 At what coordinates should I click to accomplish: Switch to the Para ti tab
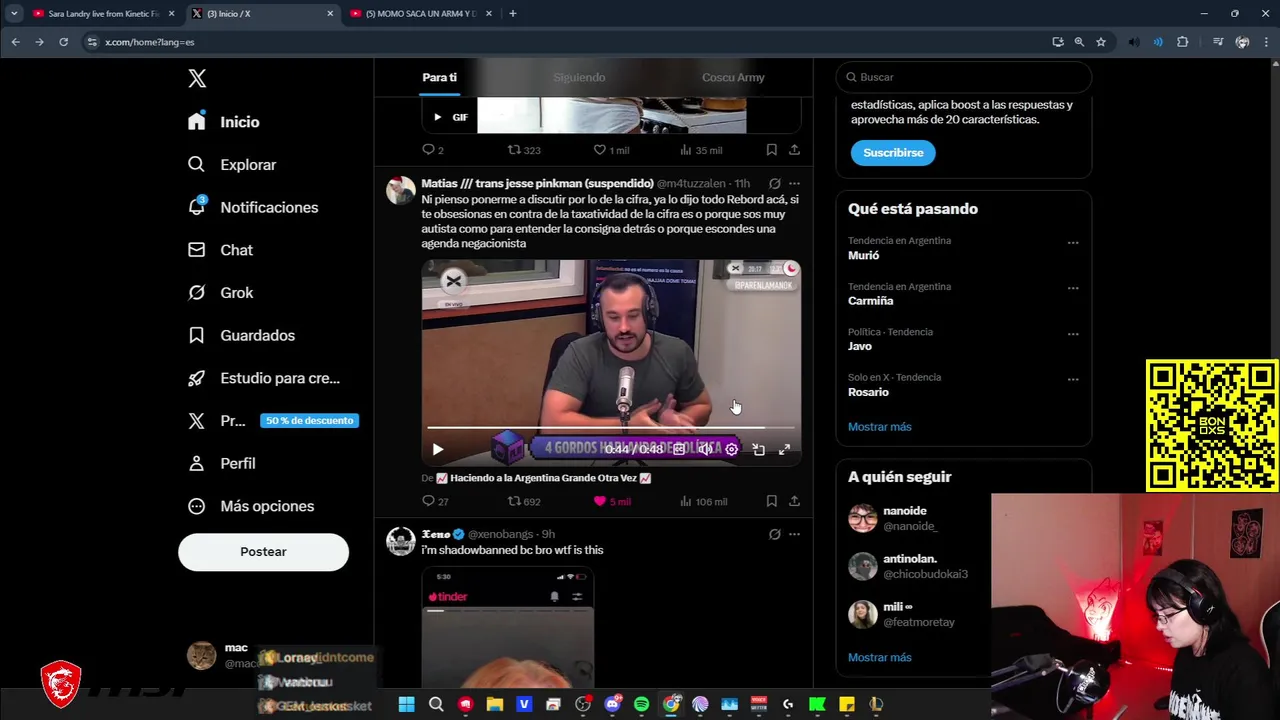coord(439,77)
